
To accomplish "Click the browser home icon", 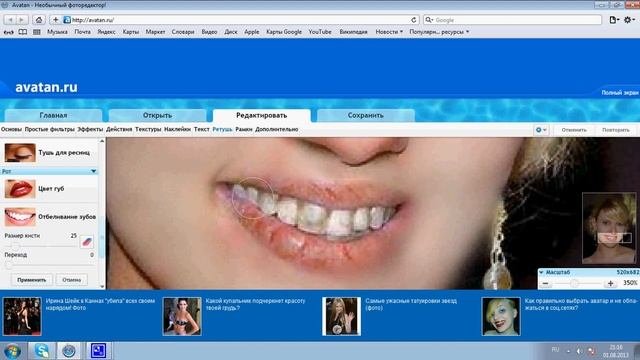I will click(x=39, y=20).
